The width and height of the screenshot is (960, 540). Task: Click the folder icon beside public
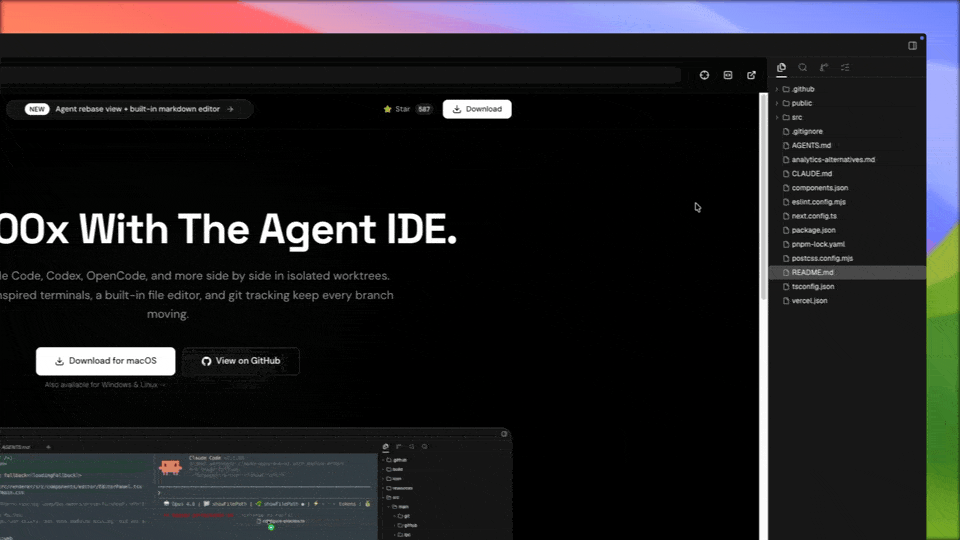786,103
